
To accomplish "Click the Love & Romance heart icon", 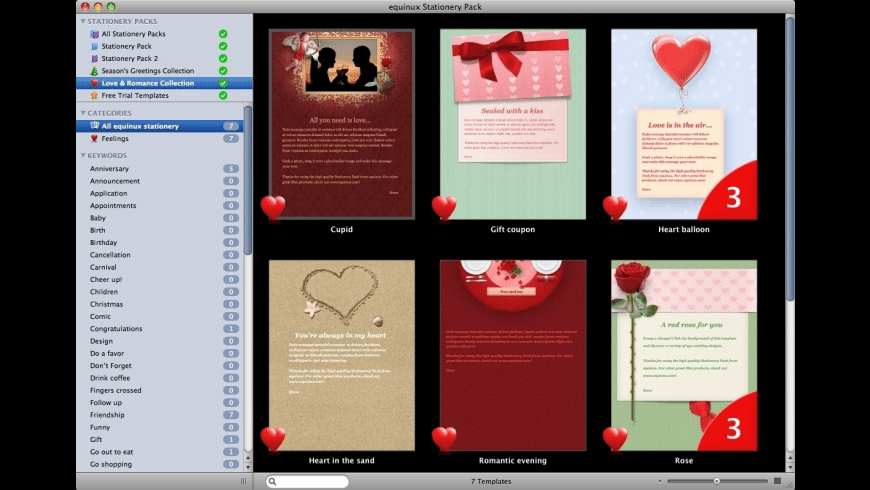I will pos(94,83).
